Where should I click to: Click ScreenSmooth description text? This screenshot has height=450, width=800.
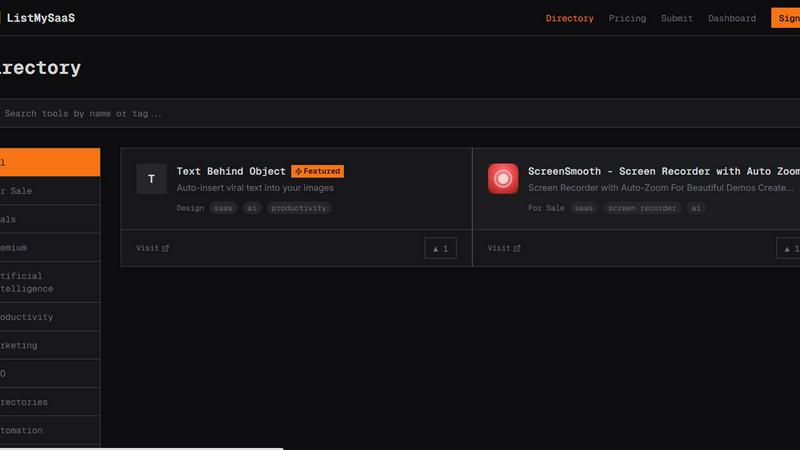coord(661,188)
